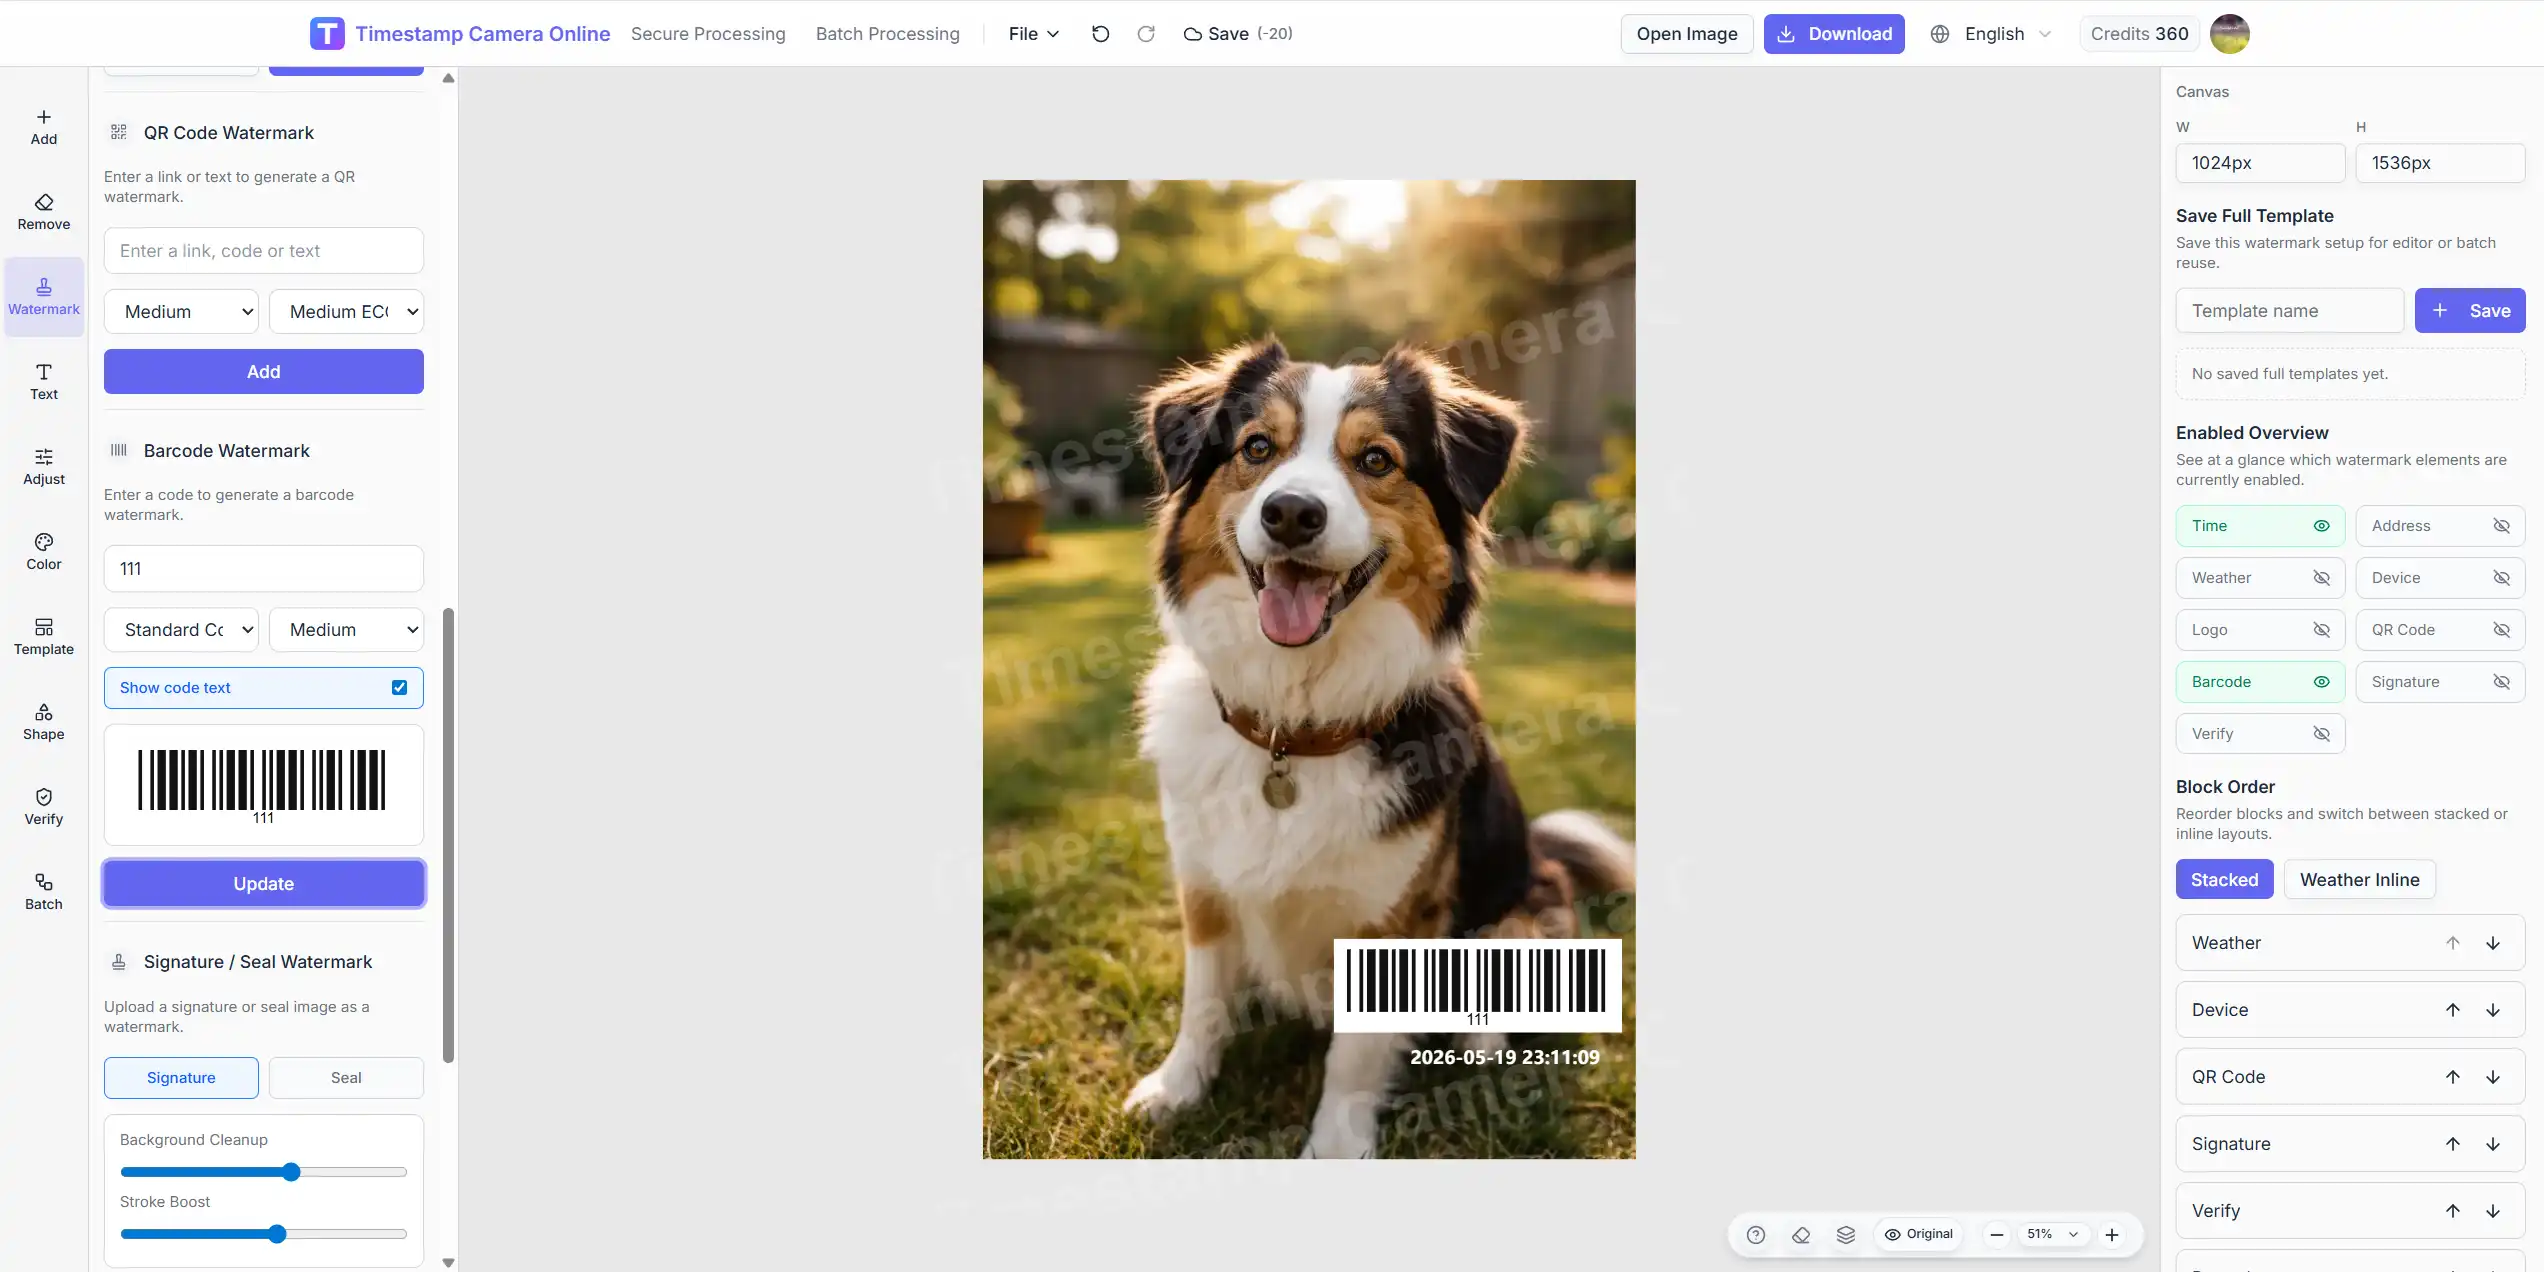This screenshot has width=2544, height=1272.
Task: Open the Batch Processing menu item
Action: 887,34
